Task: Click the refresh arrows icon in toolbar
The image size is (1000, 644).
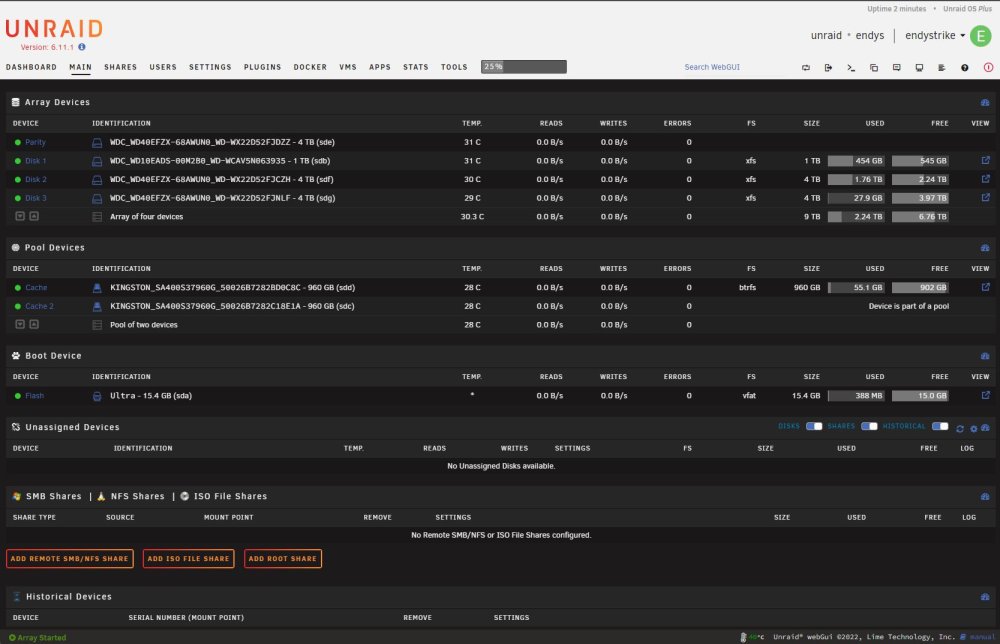Action: (805, 68)
